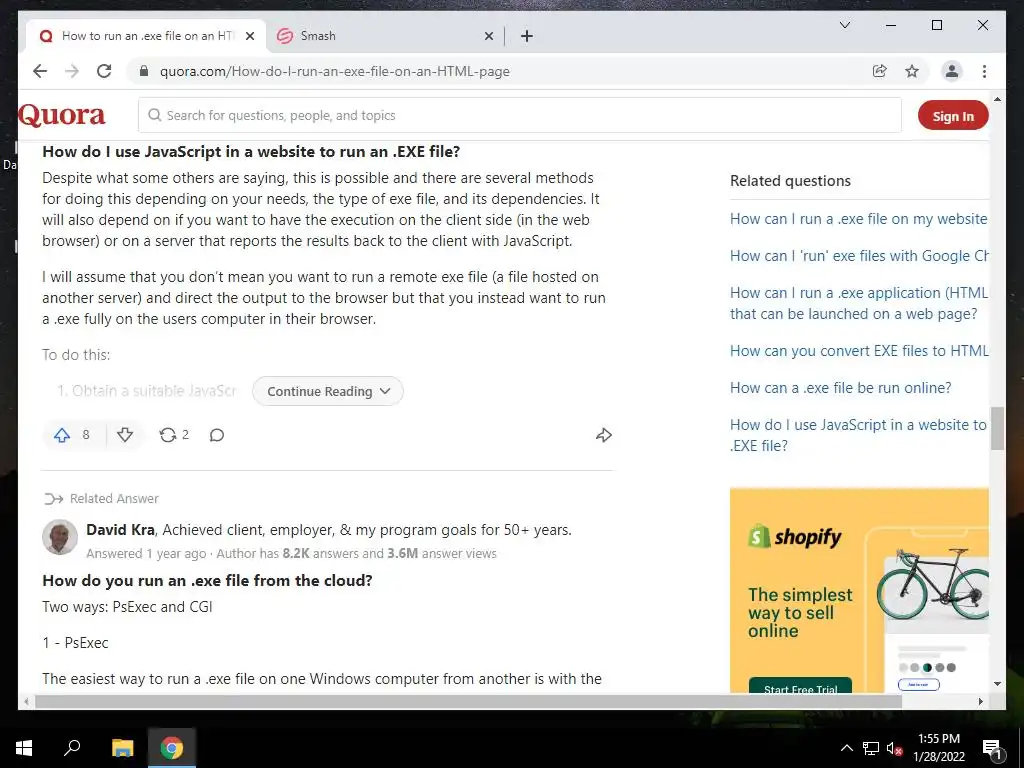Click the 'Related questions' heading
This screenshot has height=768, width=1024.
click(x=790, y=181)
